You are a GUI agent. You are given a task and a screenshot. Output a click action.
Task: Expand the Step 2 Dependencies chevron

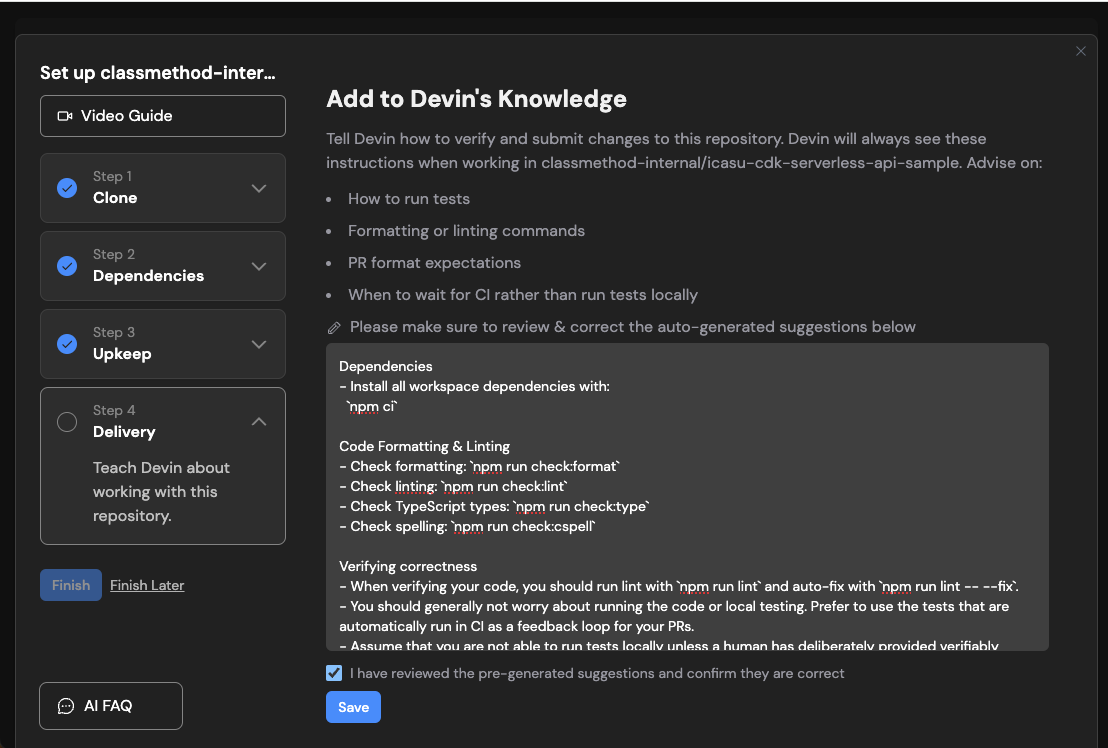click(x=259, y=266)
